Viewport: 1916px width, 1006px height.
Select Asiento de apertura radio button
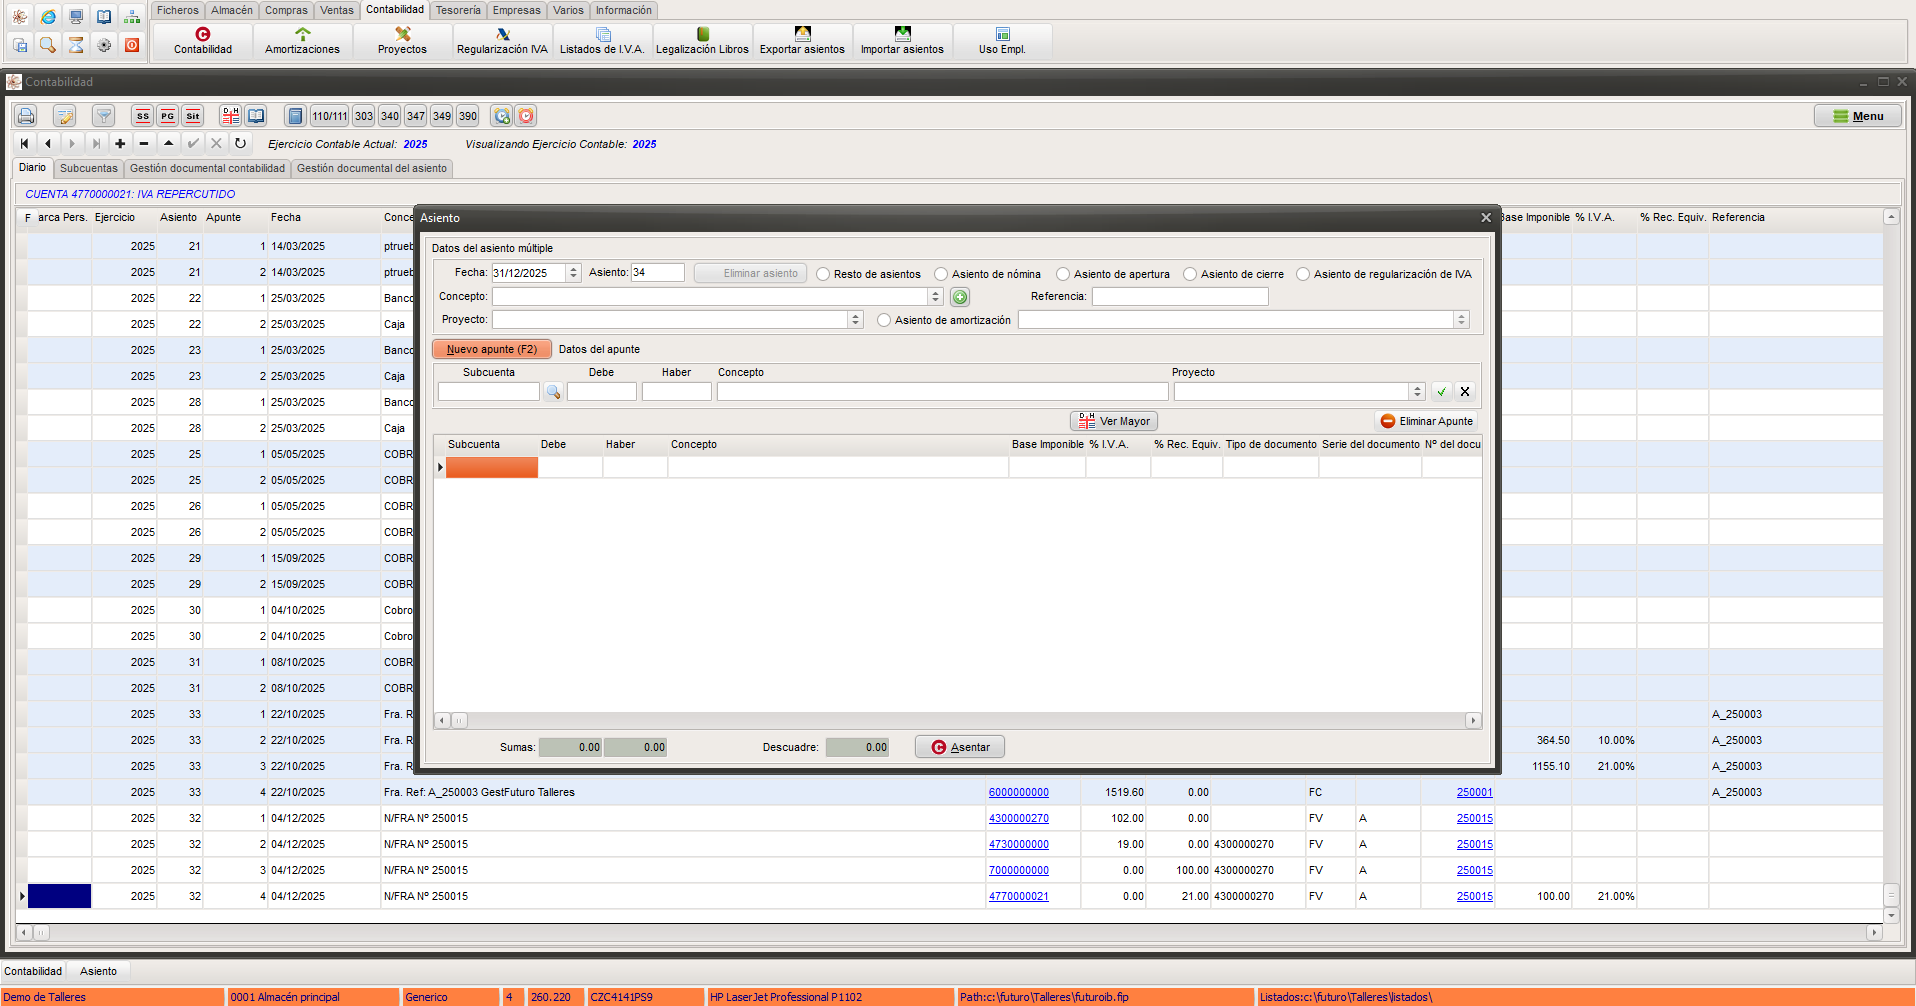1063,274
